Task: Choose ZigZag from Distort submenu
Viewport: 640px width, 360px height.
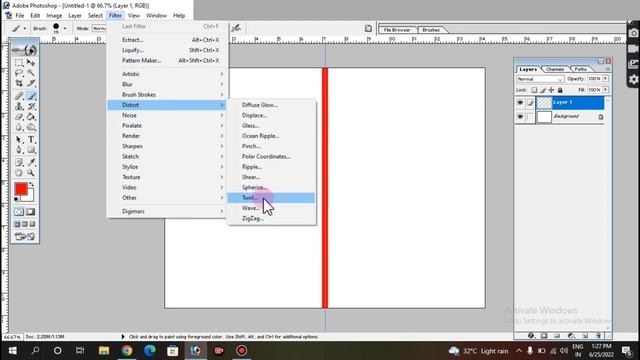Action: click(271, 218)
